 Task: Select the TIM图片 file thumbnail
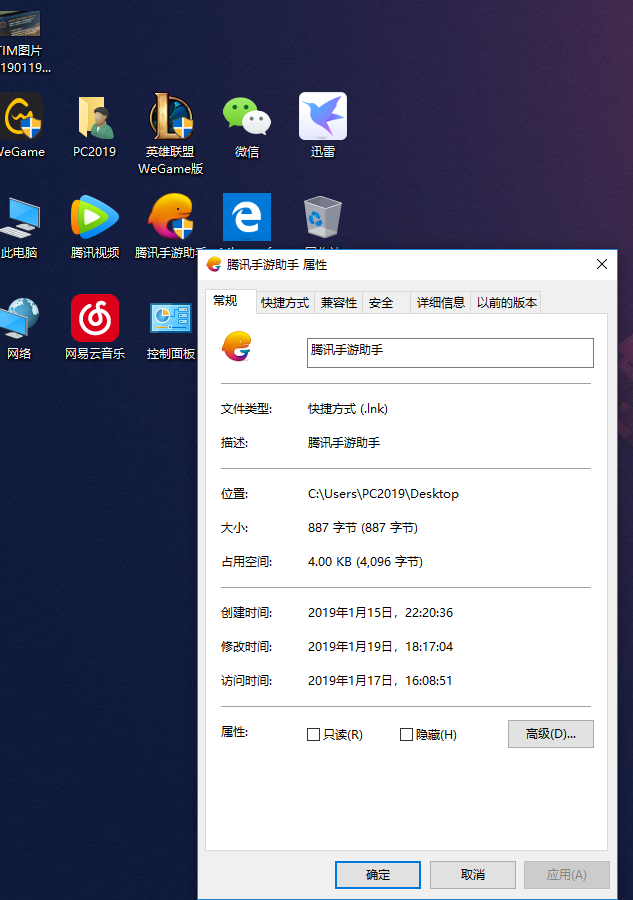(x=21, y=24)
